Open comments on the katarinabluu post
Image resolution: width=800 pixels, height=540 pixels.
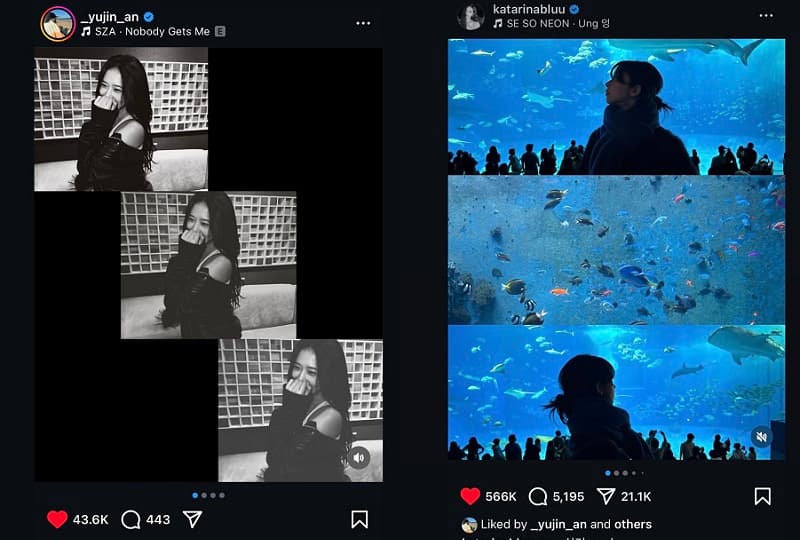coord(537,496)
